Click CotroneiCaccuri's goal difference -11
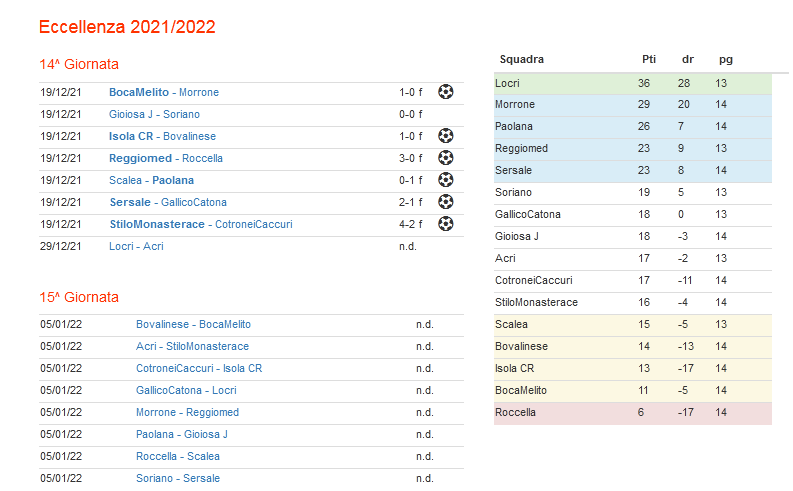Image resolution: width=793 pixels, height=491 pixels. coord(685,281)
